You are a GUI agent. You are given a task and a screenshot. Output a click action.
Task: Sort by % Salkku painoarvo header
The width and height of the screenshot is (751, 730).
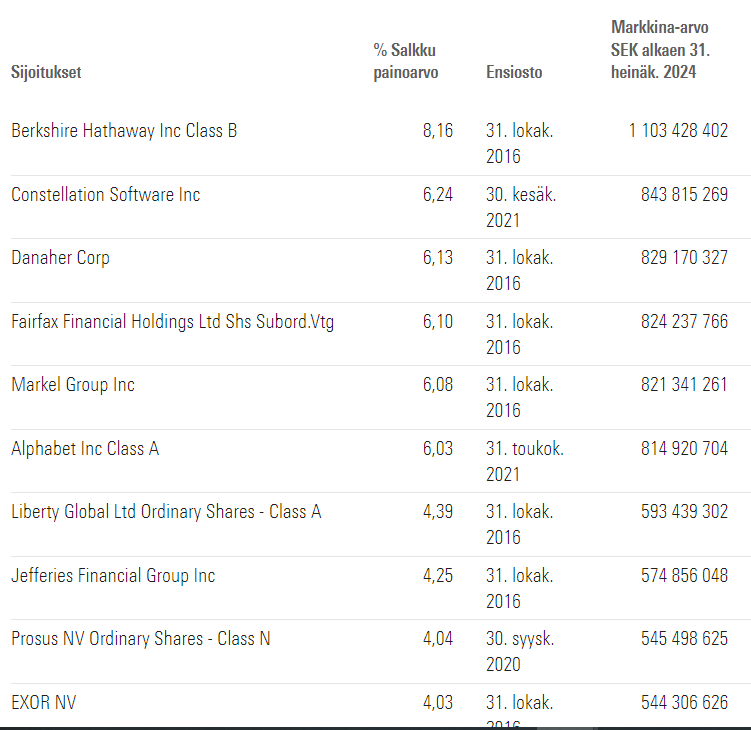tap(405, 60)
